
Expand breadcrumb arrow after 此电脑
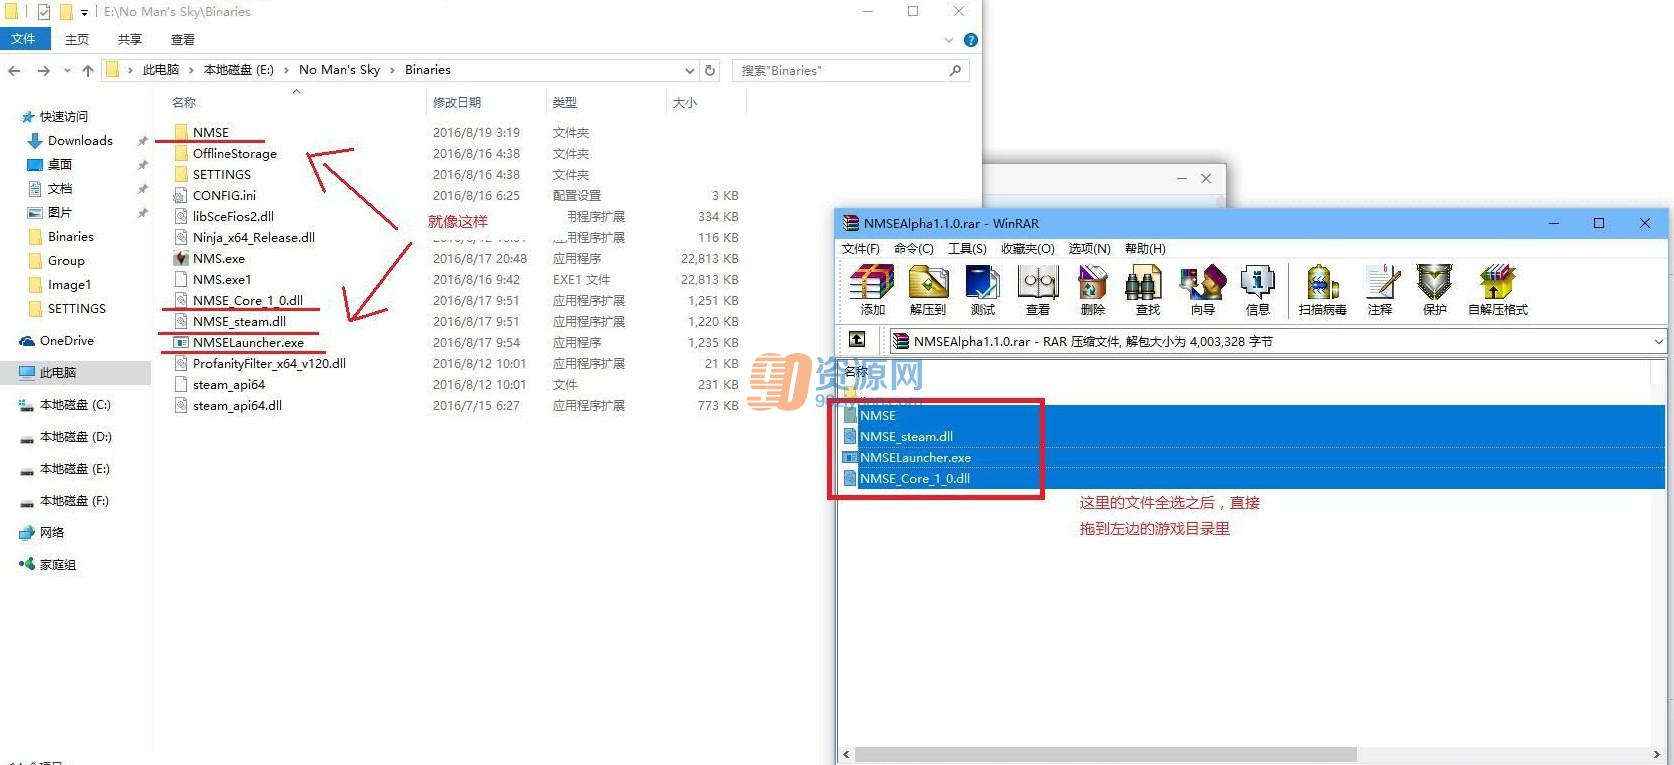pos(191,70)
